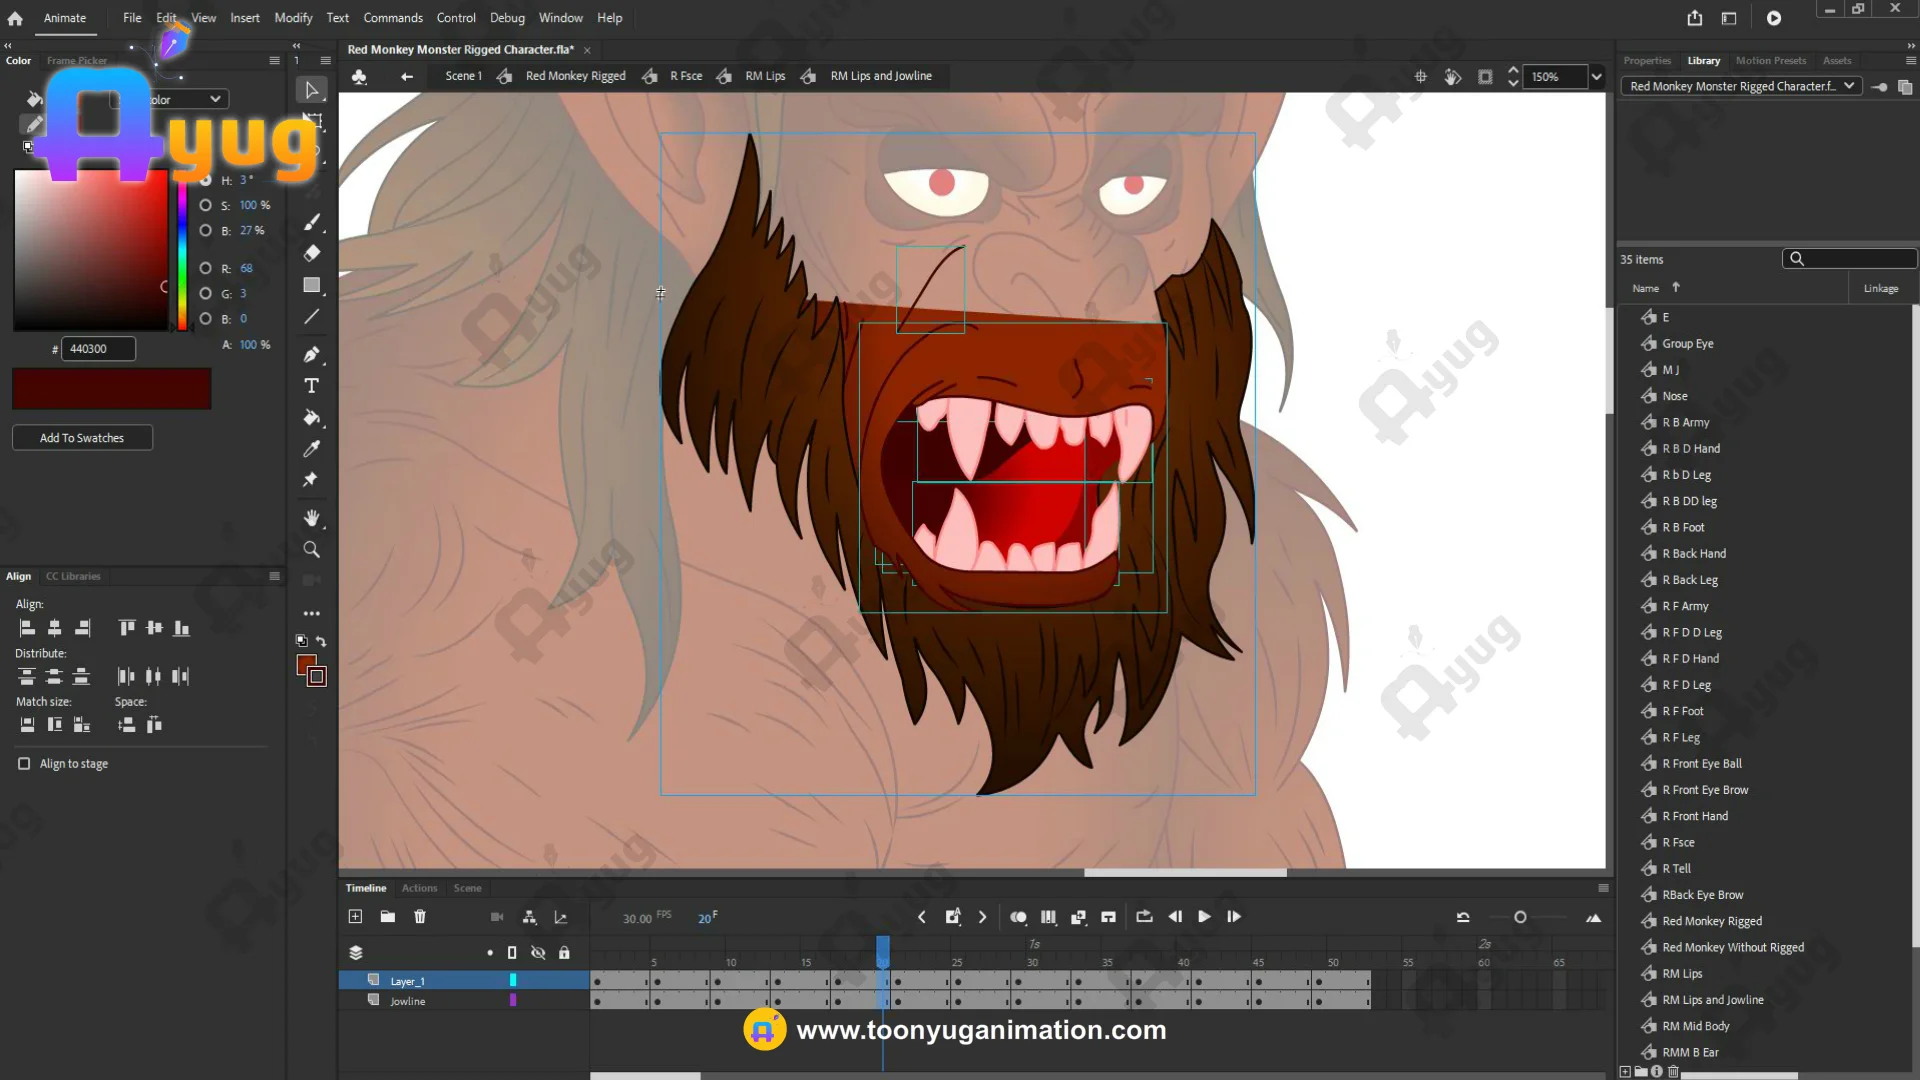Switch to the Properties tab
The width and height of the screenshot is (1920, 1080).
pos(1646,61)
